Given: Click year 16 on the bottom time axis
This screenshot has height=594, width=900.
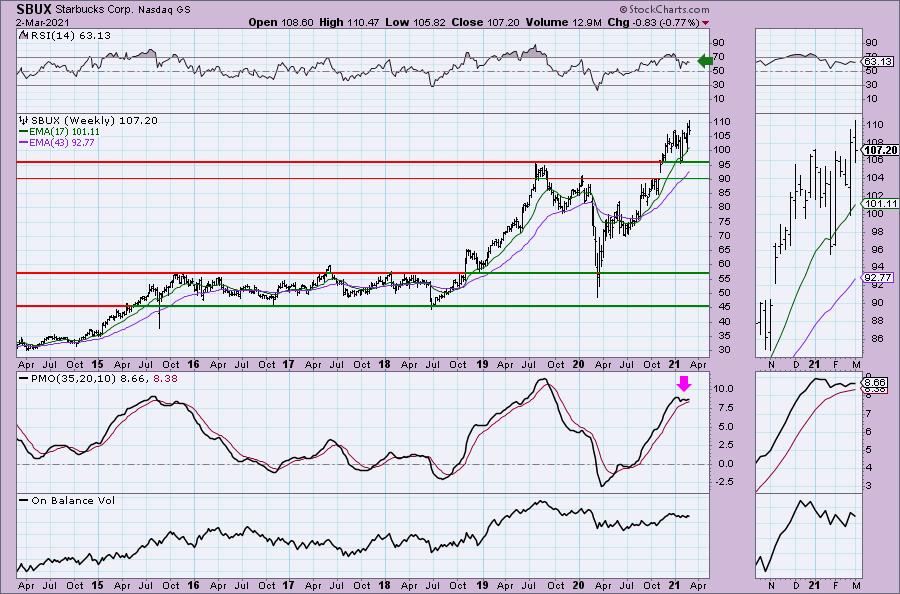Looking at the screenshot, I should (x=193, y=586).
